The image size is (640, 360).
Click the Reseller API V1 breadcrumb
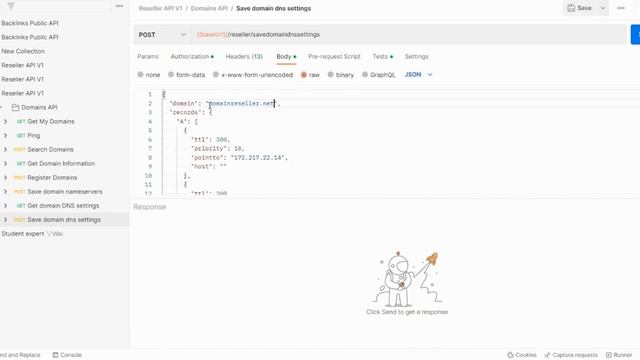(x=160, y=8)
